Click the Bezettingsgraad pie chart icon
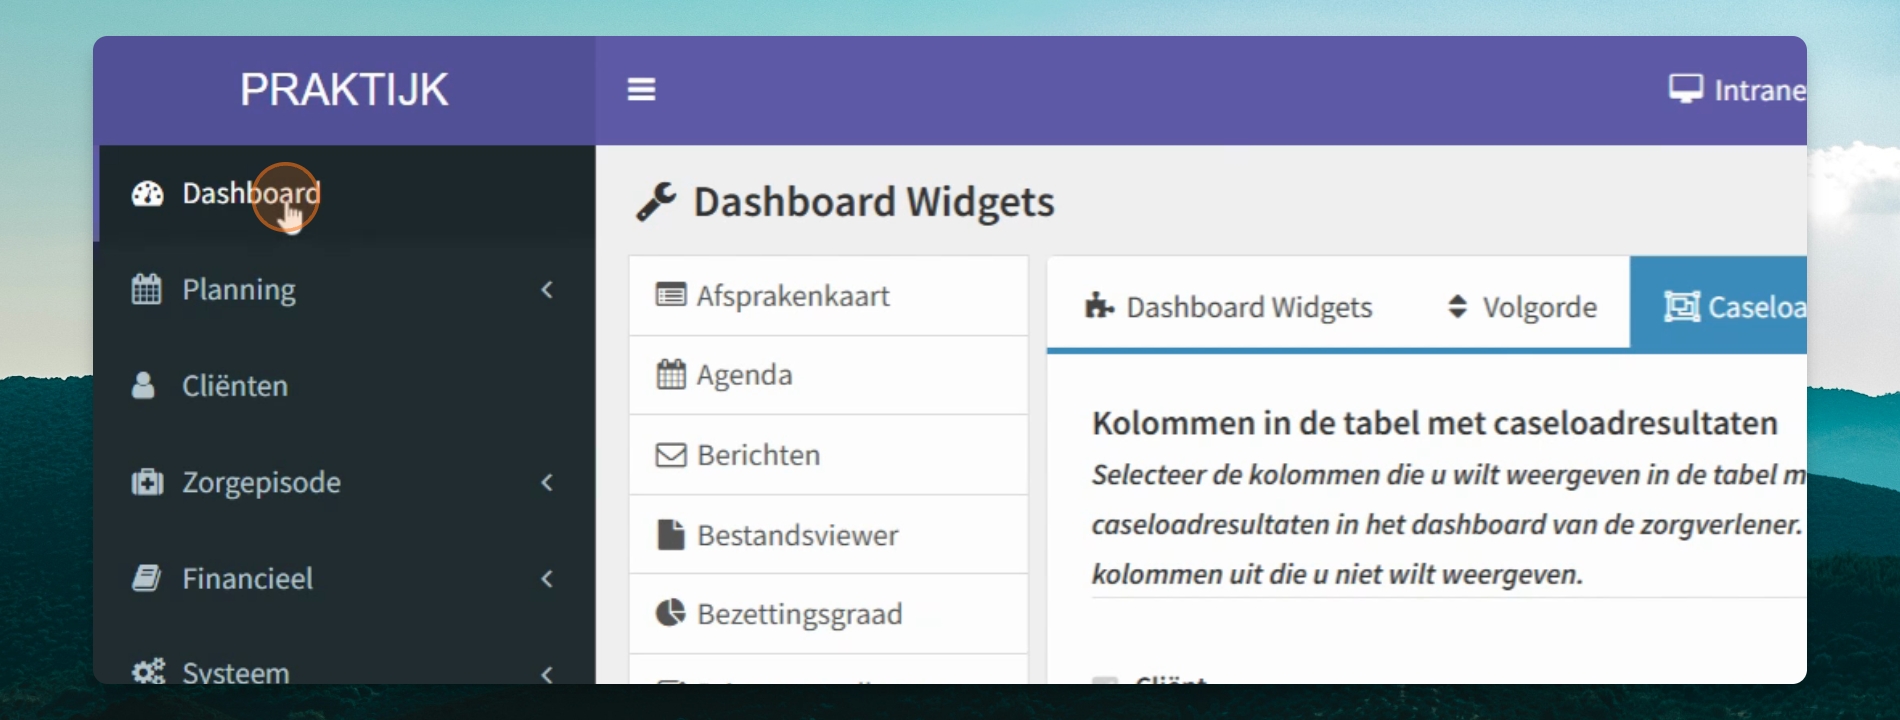 point(670,613)
